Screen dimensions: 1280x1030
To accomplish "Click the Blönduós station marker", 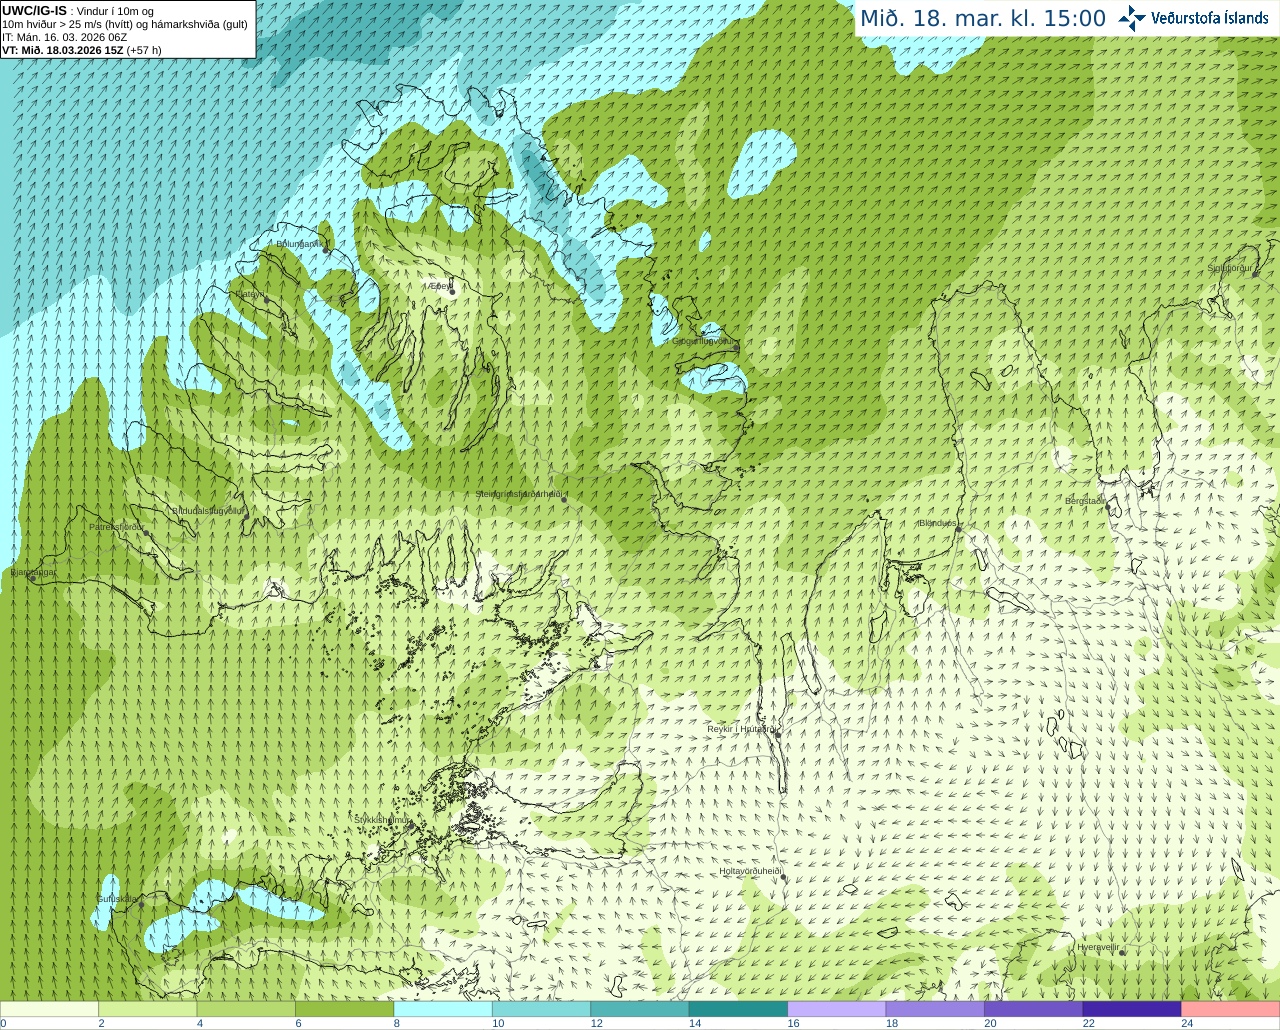I will (x=958, y=529).
